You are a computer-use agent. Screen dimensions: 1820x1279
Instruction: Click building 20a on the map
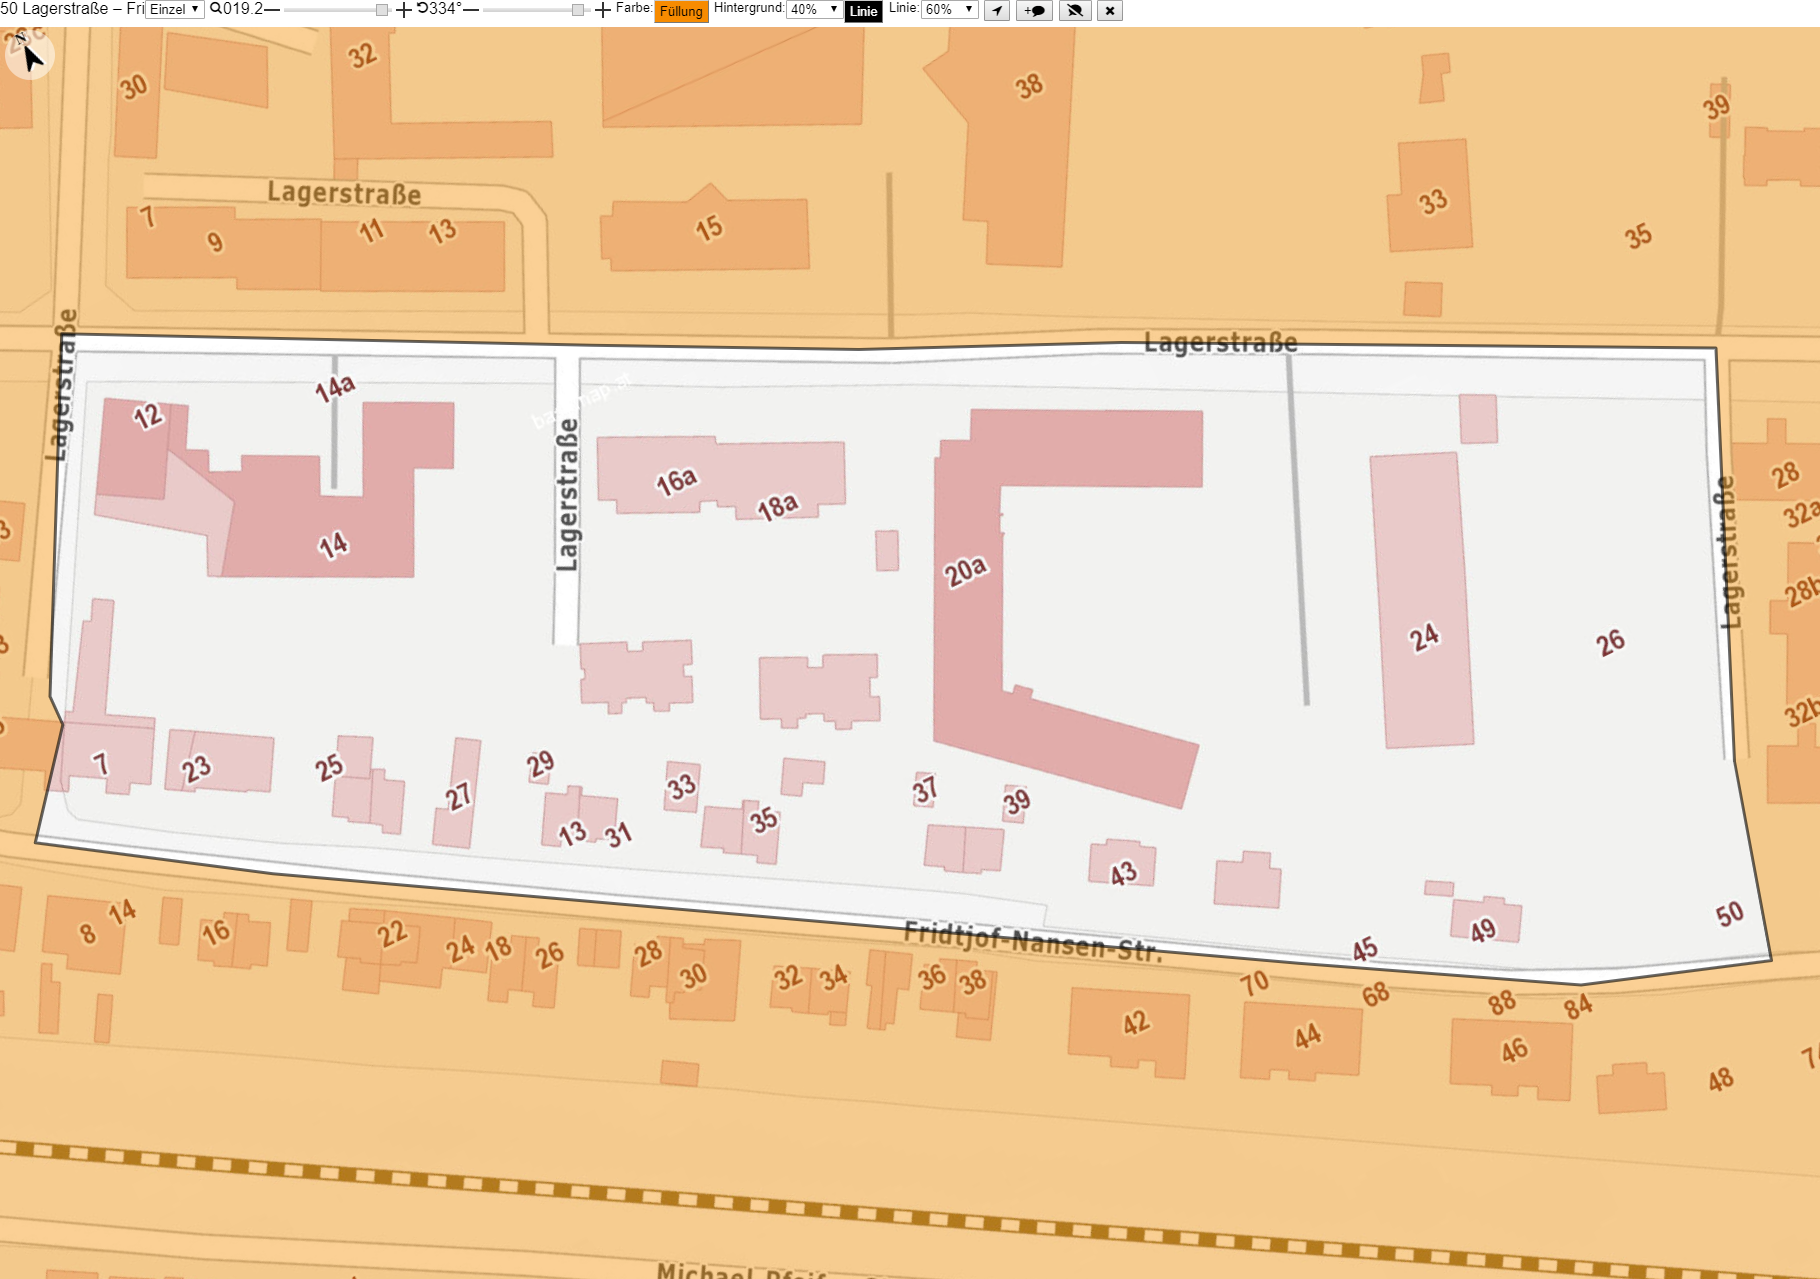966,571
